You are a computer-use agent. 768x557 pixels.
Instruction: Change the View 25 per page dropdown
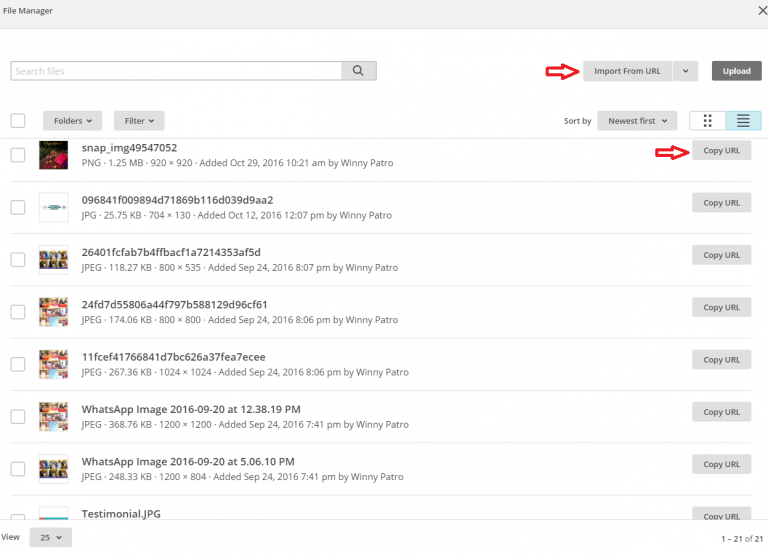click(x=50, y=538)
